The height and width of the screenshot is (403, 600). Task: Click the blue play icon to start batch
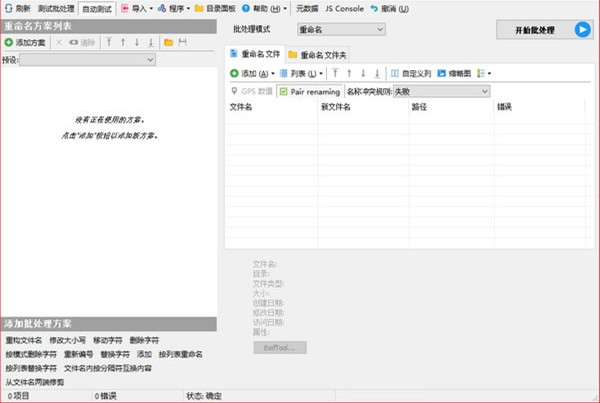[582, 30]
